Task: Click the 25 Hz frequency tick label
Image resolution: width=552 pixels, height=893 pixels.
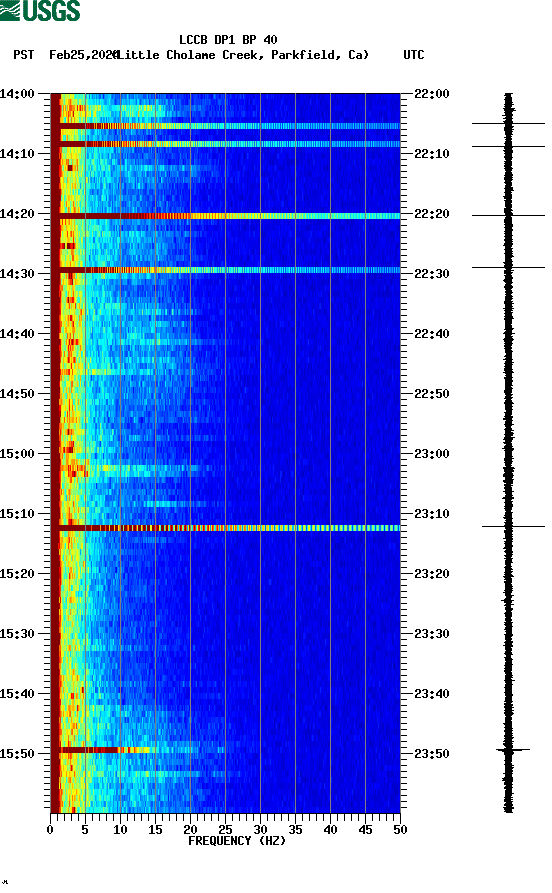Action: point(225,830)
